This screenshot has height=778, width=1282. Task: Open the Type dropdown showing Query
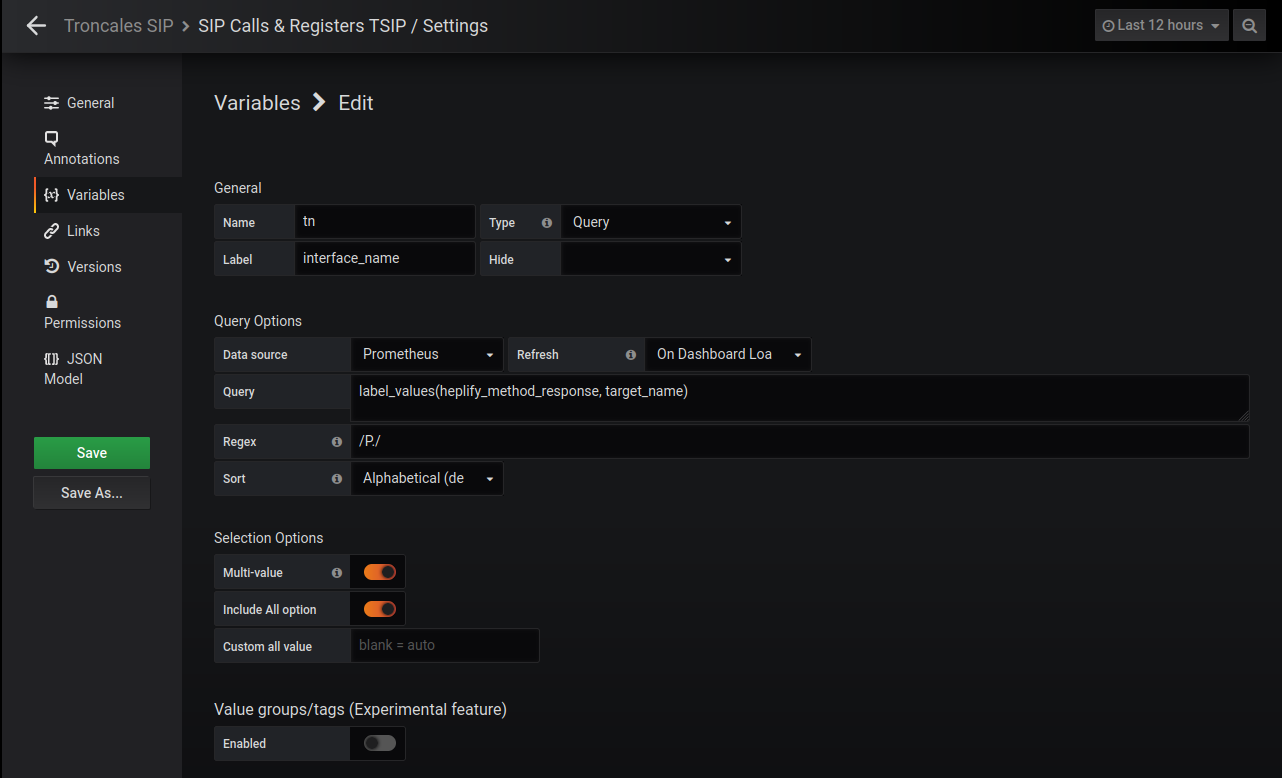[x=651, y=222]
